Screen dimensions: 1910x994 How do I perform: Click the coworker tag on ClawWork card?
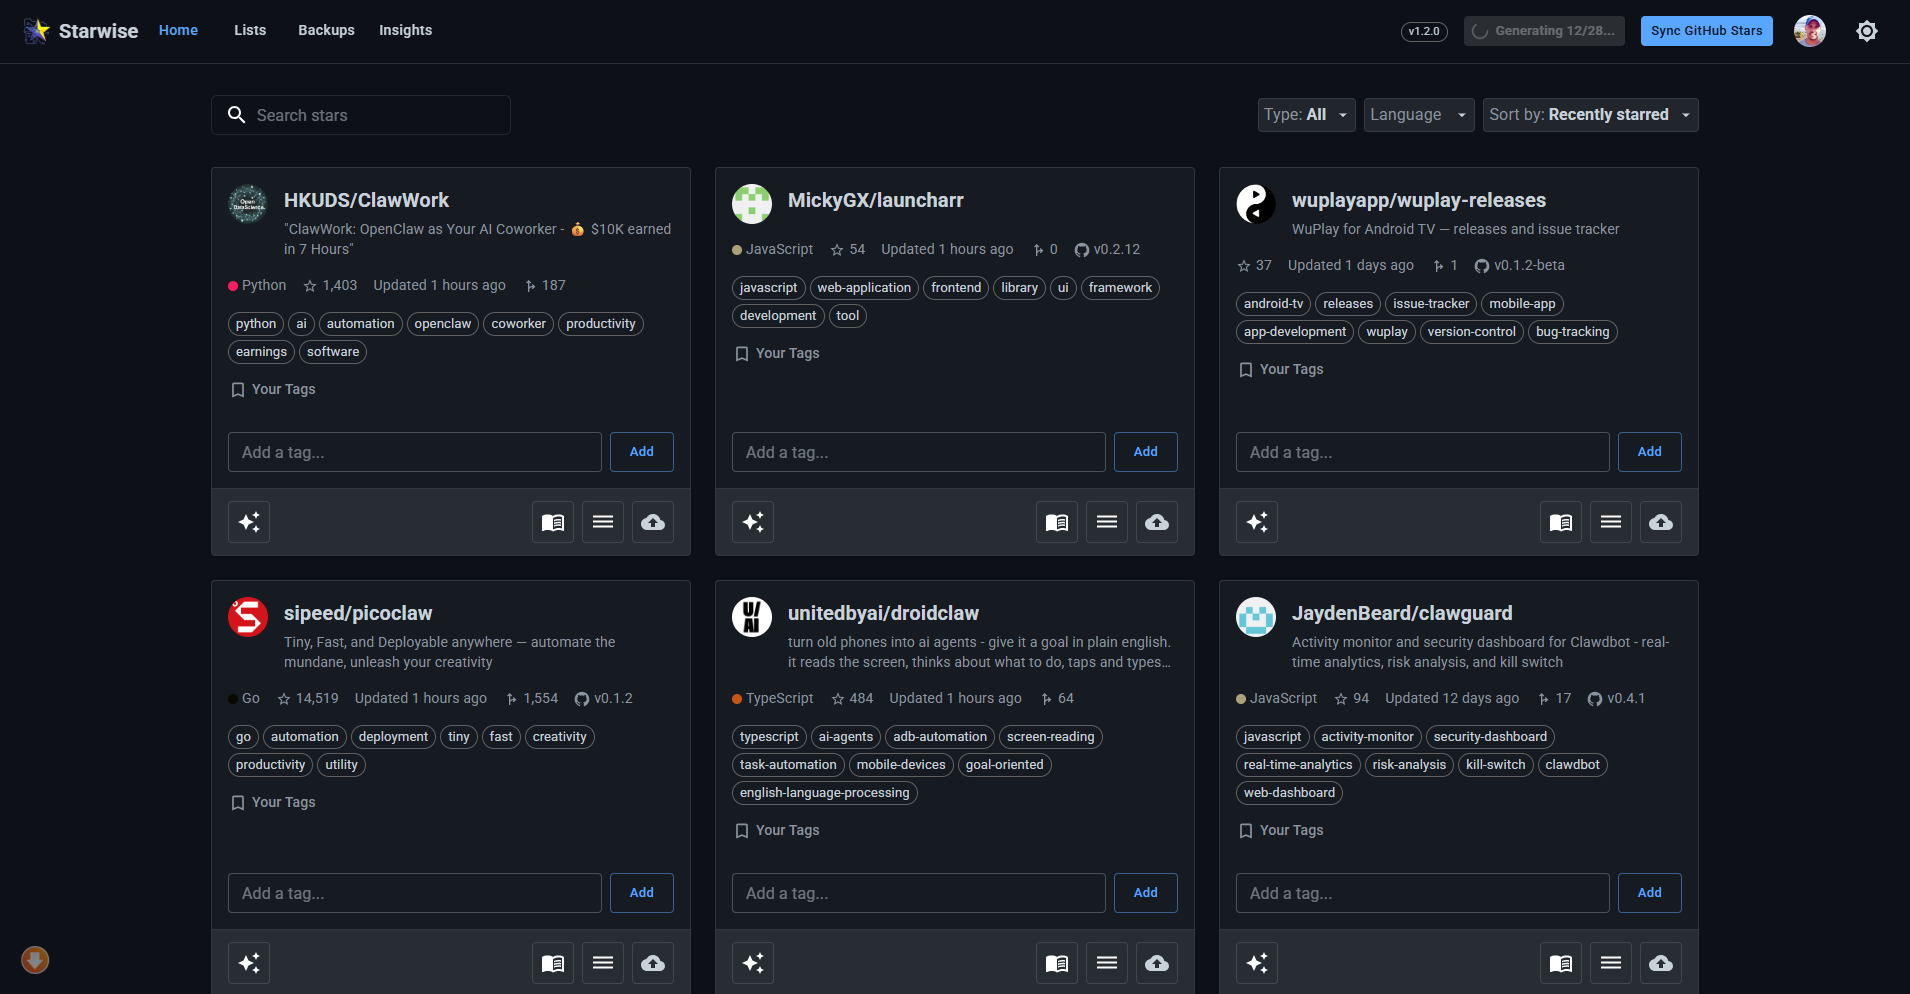click(518, 324)
